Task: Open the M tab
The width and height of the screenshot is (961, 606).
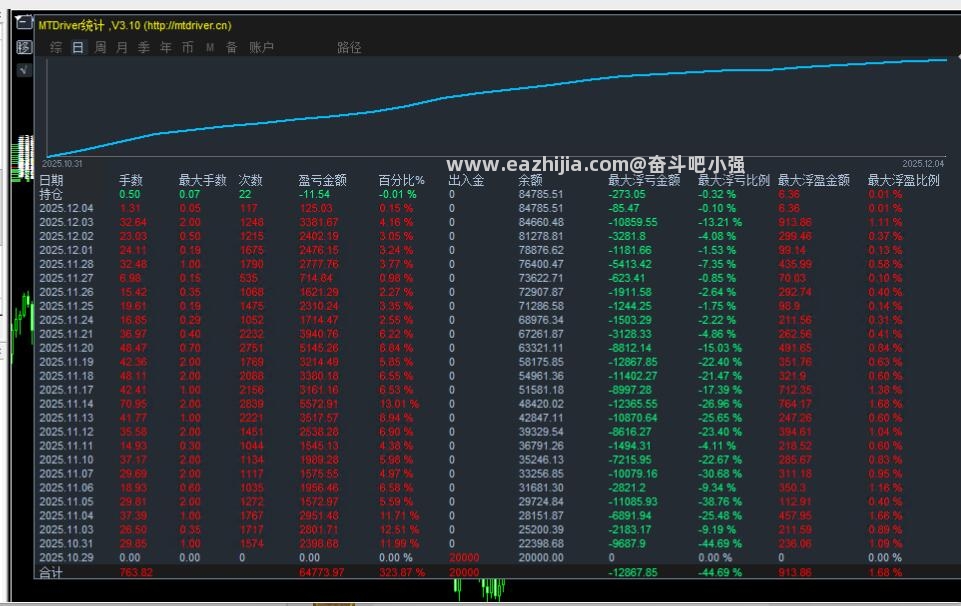Action: pos(210,48)
